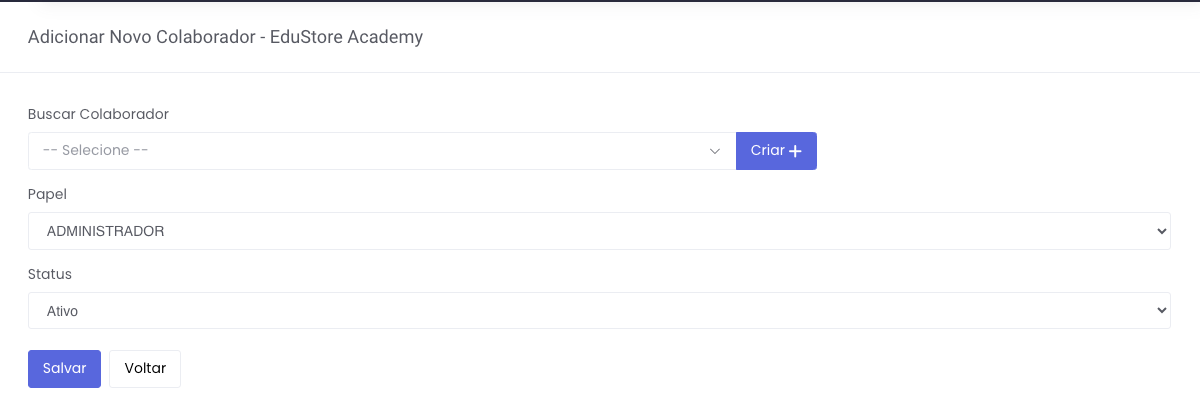Image resolution: width=1200 pixels, height=406 pixels.
Task: Click the Papel field label
Action: (x=47, y=194)
